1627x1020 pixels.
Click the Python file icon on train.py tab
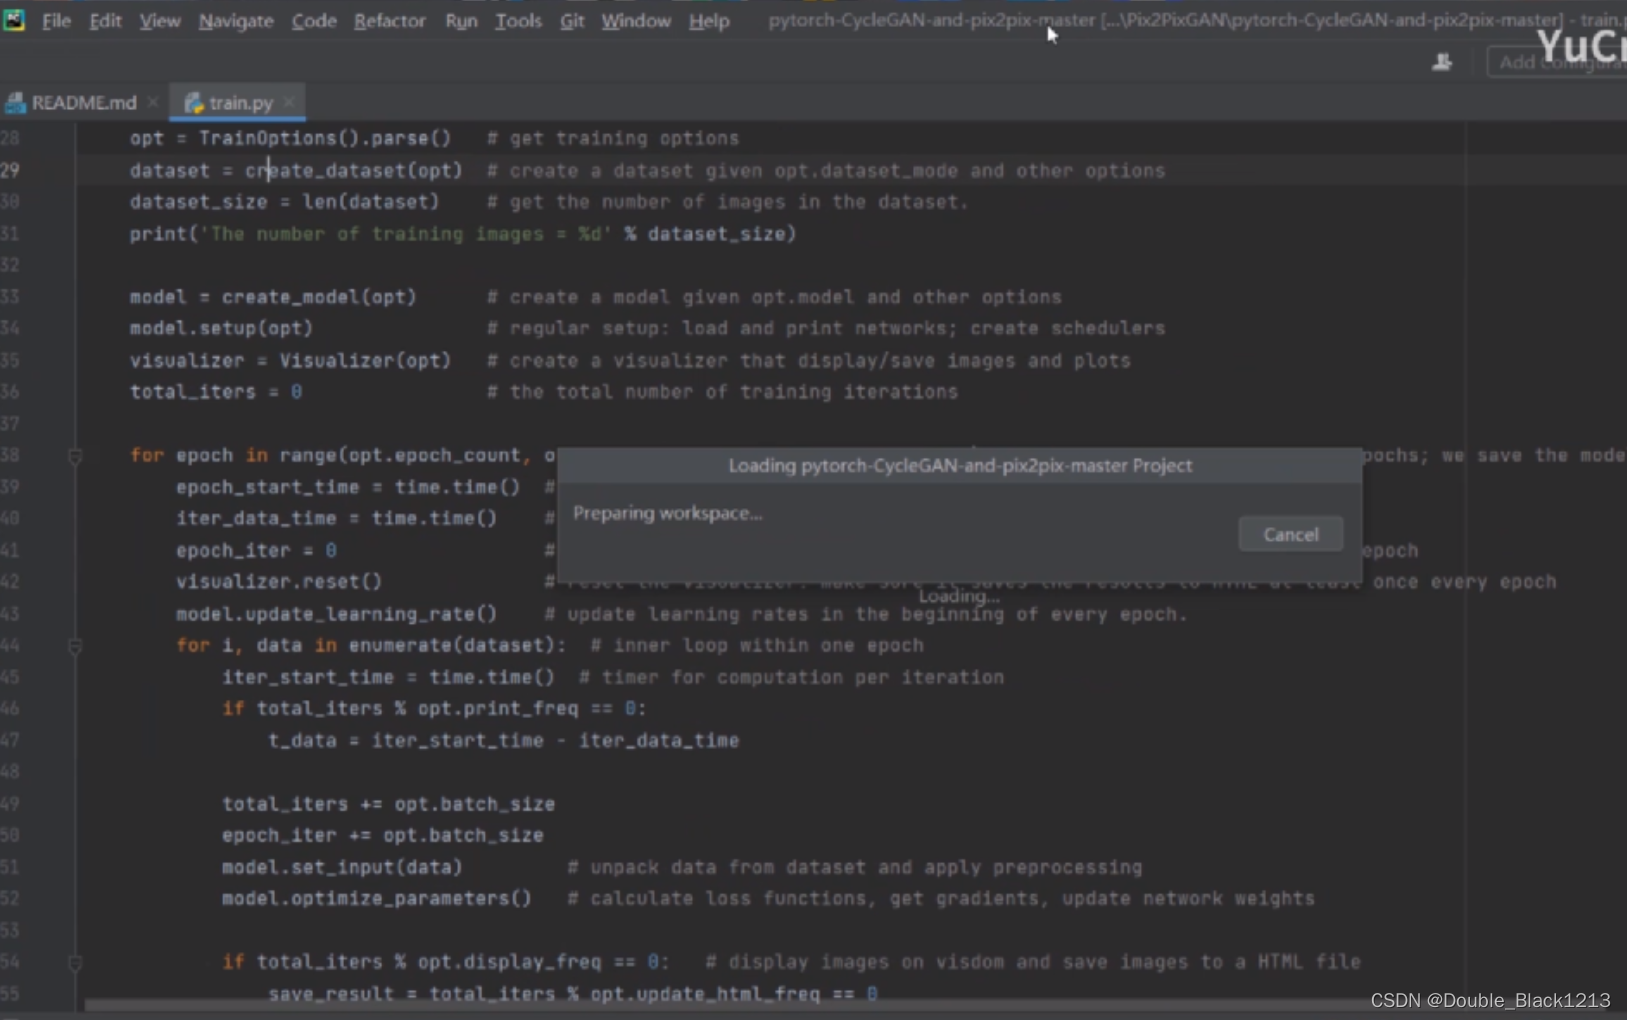pyautogui.click(x=194, y=102)
